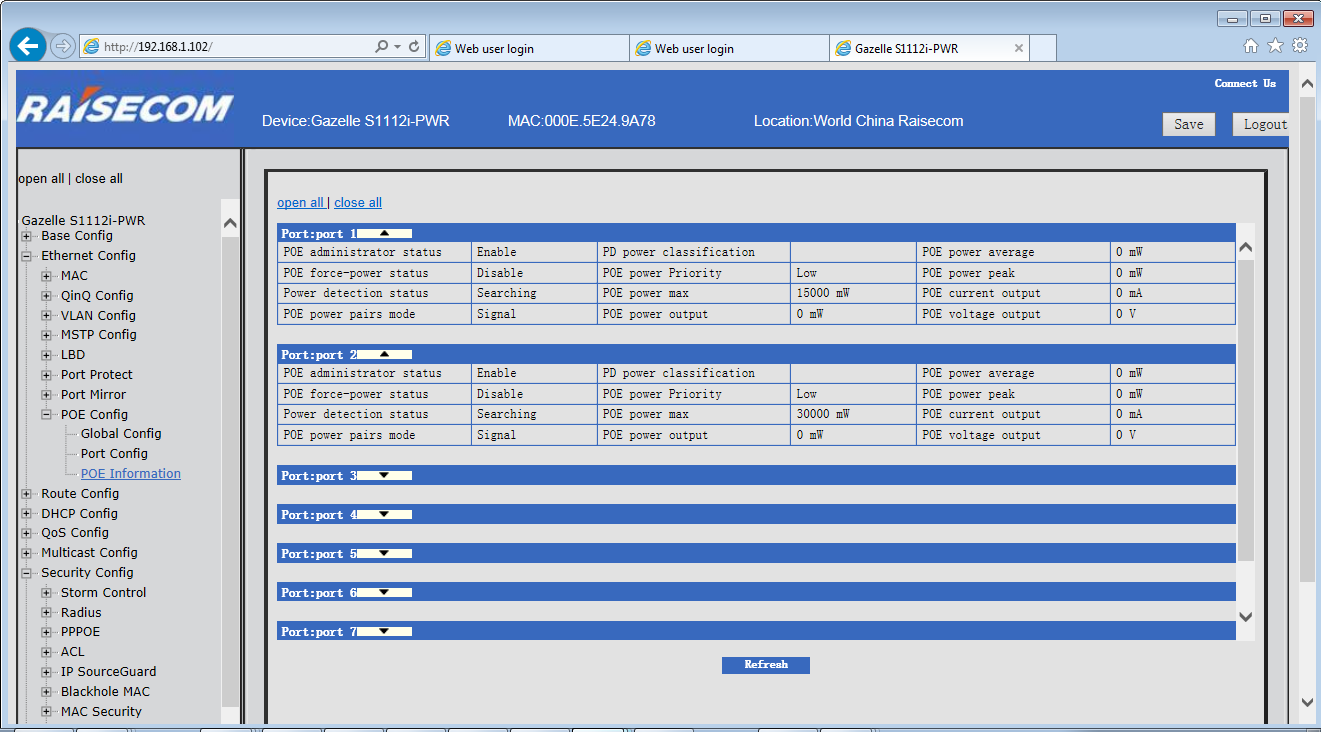Viewport: 1321px width, 732px height.
Task: Click port list scrollbar down arrow
Action: tap(1245, 617)
